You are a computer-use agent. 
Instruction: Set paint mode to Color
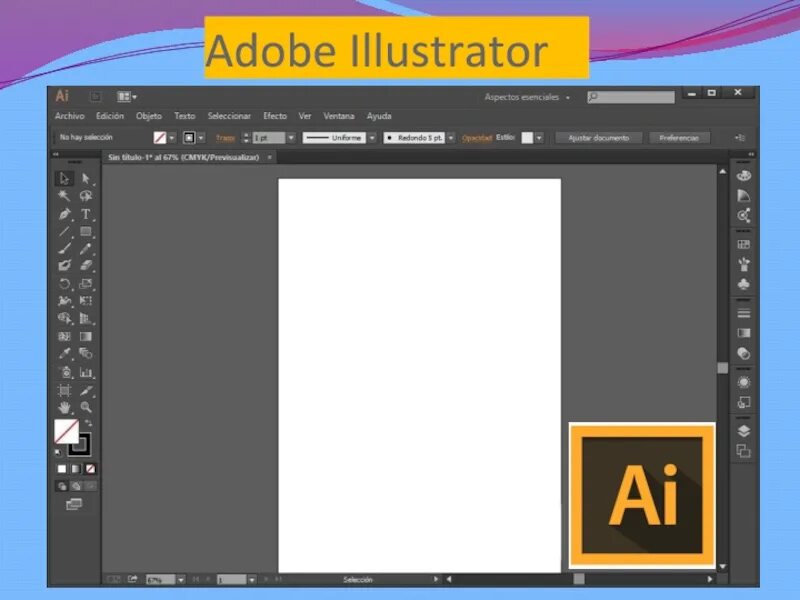(x=62, y=469)
